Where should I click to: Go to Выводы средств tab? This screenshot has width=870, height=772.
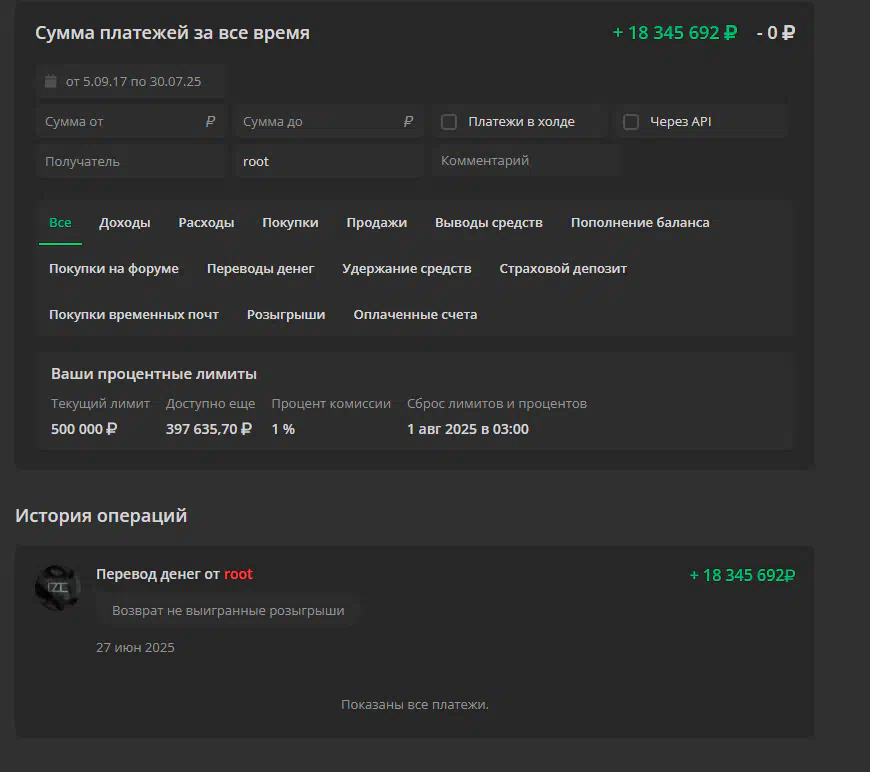489,223
